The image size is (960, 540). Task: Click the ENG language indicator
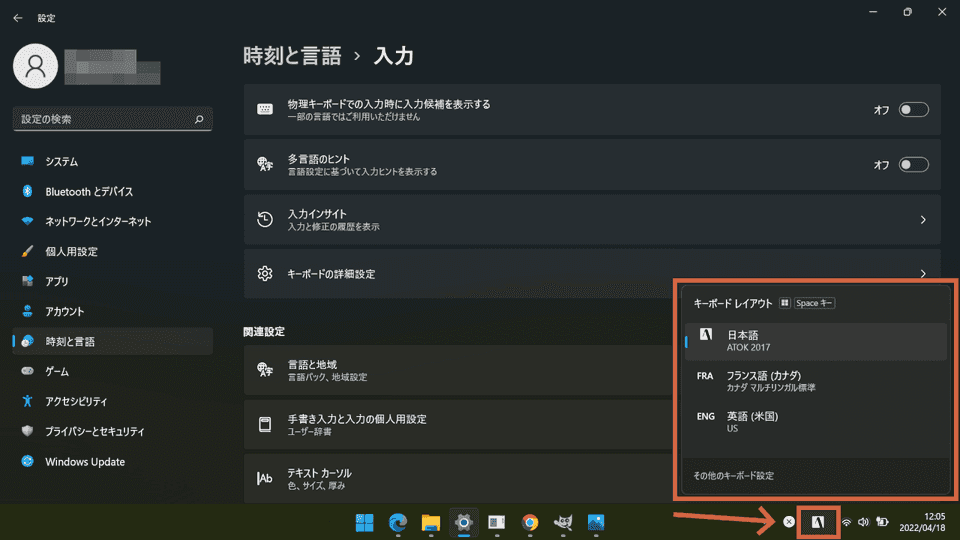point(705,416)
